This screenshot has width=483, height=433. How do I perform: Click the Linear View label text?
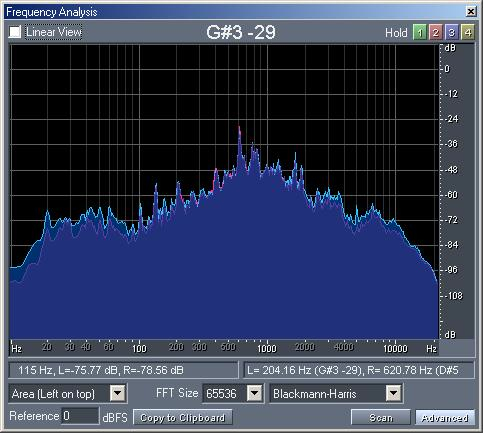coord(54,32)
